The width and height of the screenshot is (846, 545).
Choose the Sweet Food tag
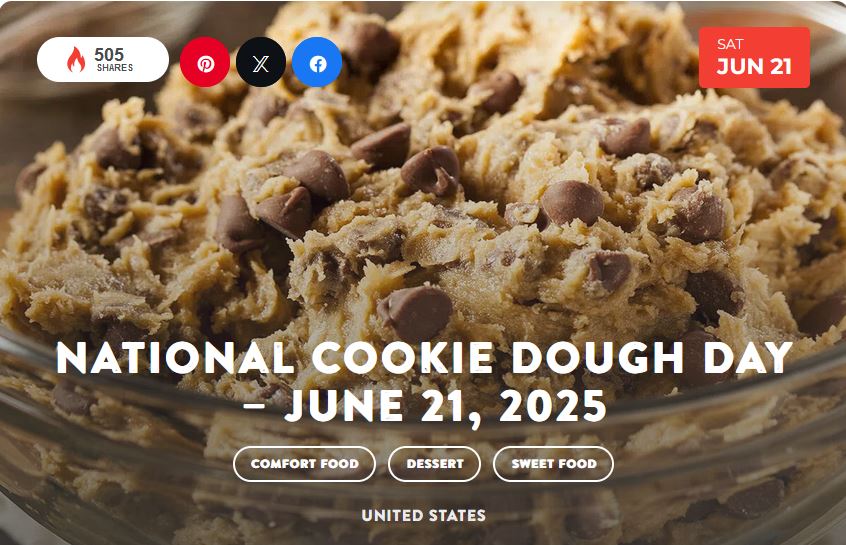pos(554,464)
